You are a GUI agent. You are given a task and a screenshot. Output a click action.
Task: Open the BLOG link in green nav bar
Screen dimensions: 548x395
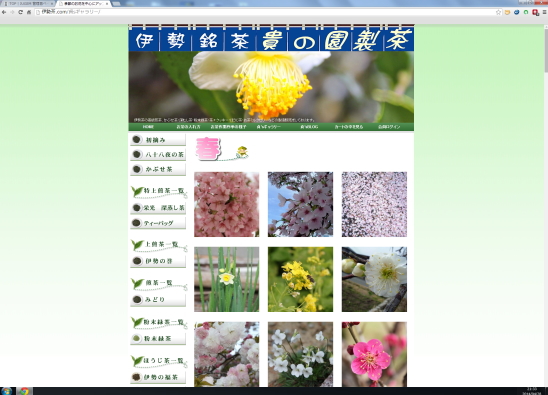pyautogui.click(x=309, y=127)
